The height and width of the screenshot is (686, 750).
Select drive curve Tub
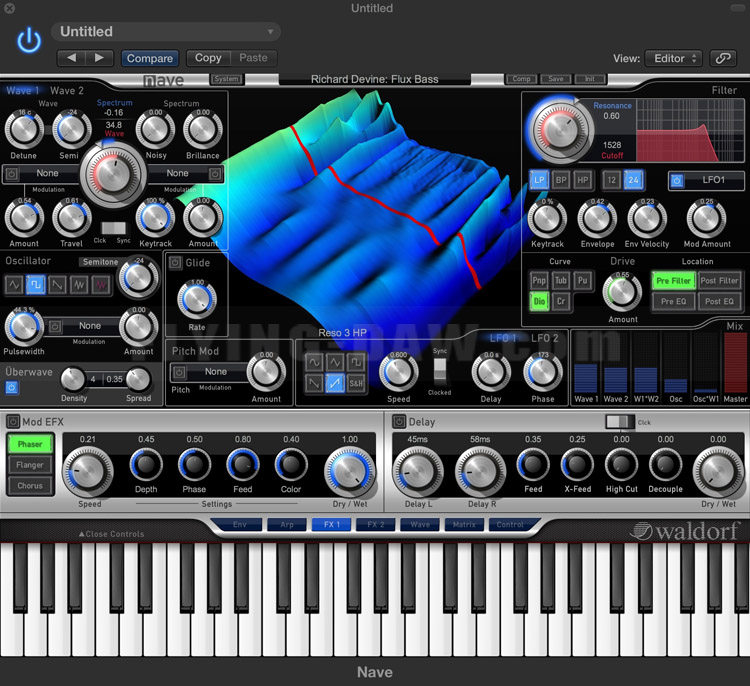tap(561, 280)
